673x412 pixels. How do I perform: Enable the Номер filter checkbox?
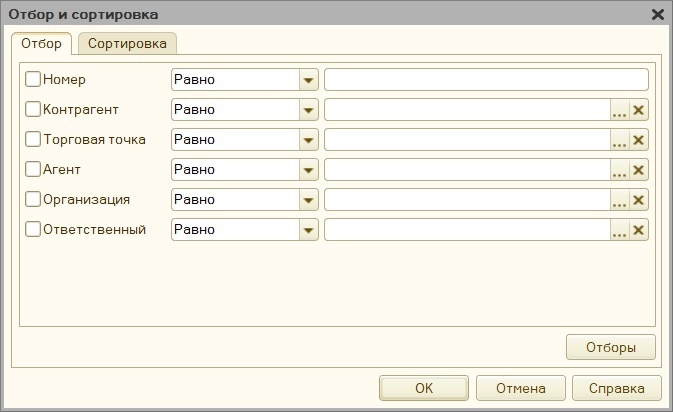pos(33,79)
